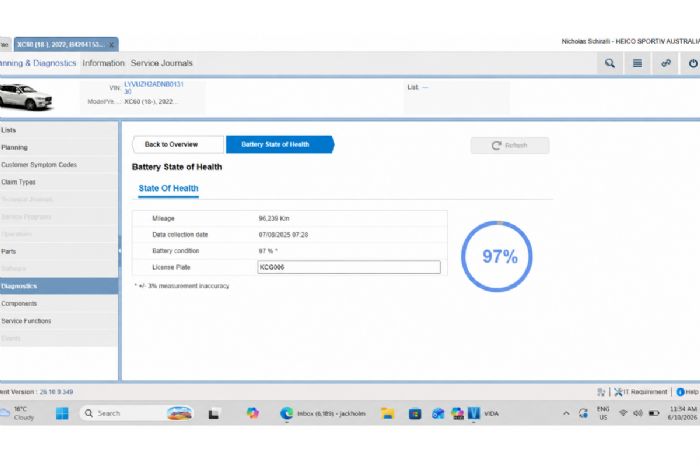
Task: Open the Windows Start menu
Action: pos(62,414)
